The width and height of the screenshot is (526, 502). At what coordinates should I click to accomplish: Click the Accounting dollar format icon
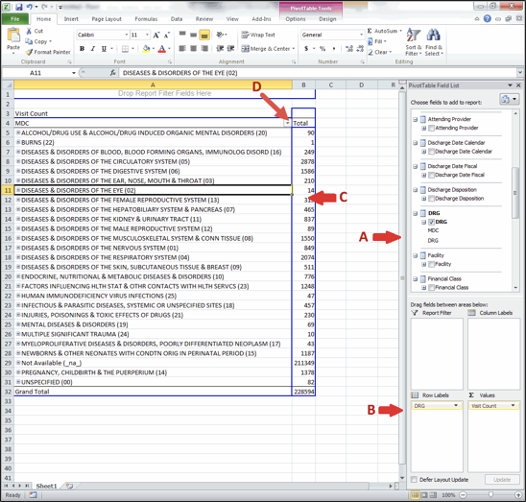(306, 49)
